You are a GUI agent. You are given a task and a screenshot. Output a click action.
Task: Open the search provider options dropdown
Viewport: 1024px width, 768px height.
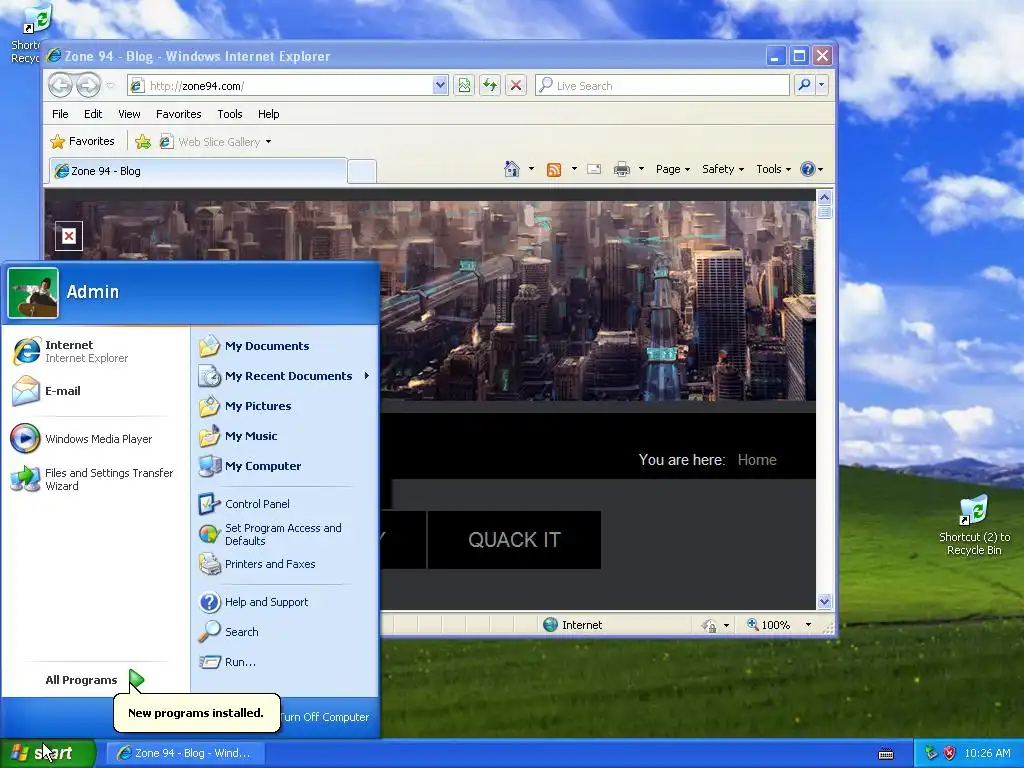822,85
